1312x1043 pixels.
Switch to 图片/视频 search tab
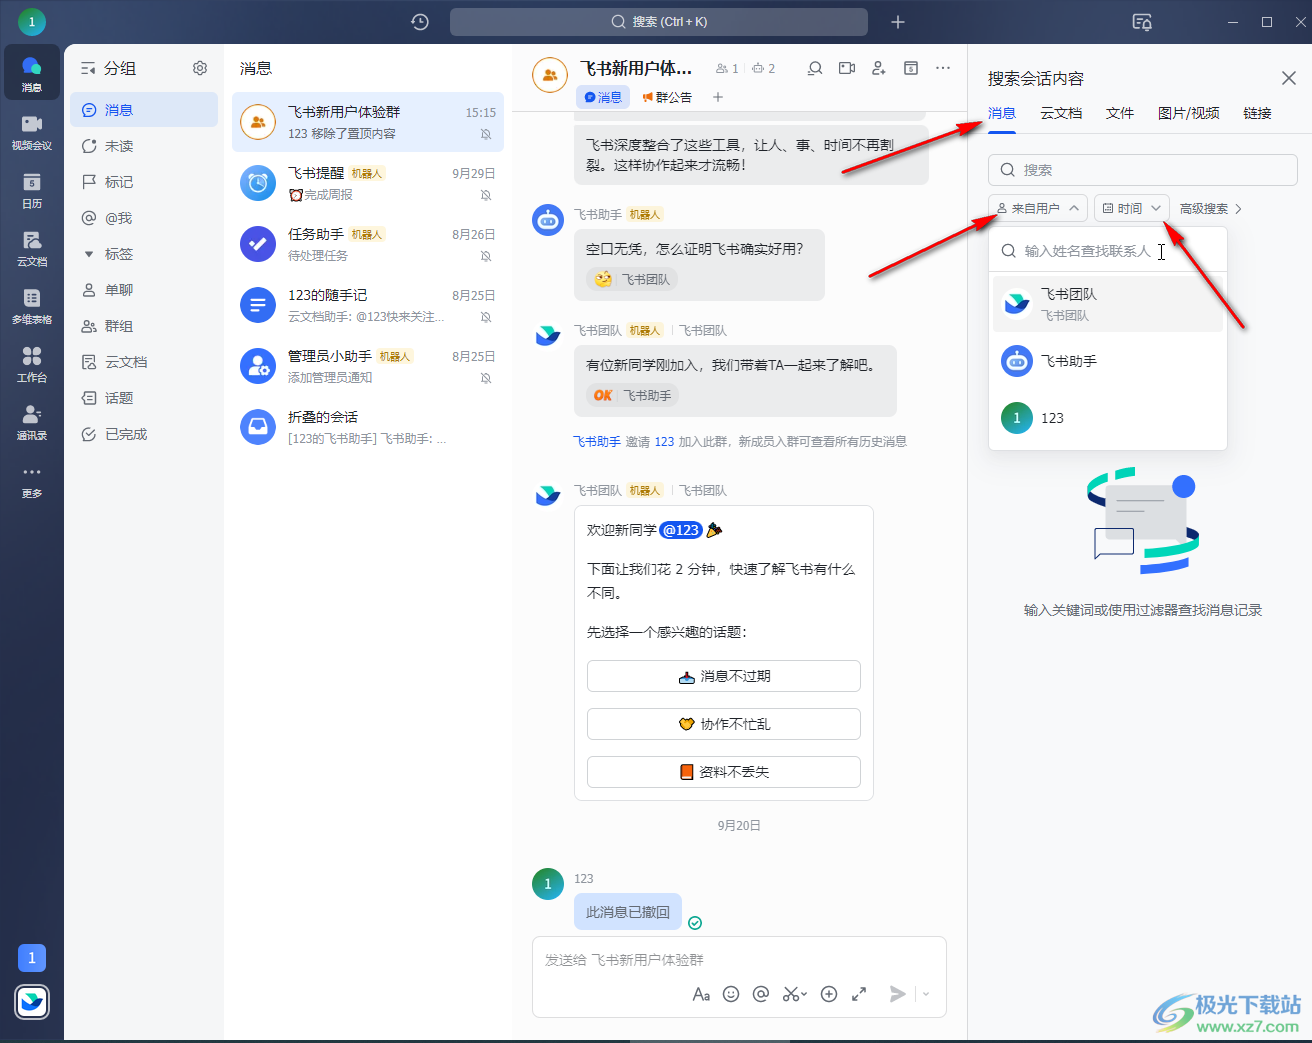coord(1188,113)
